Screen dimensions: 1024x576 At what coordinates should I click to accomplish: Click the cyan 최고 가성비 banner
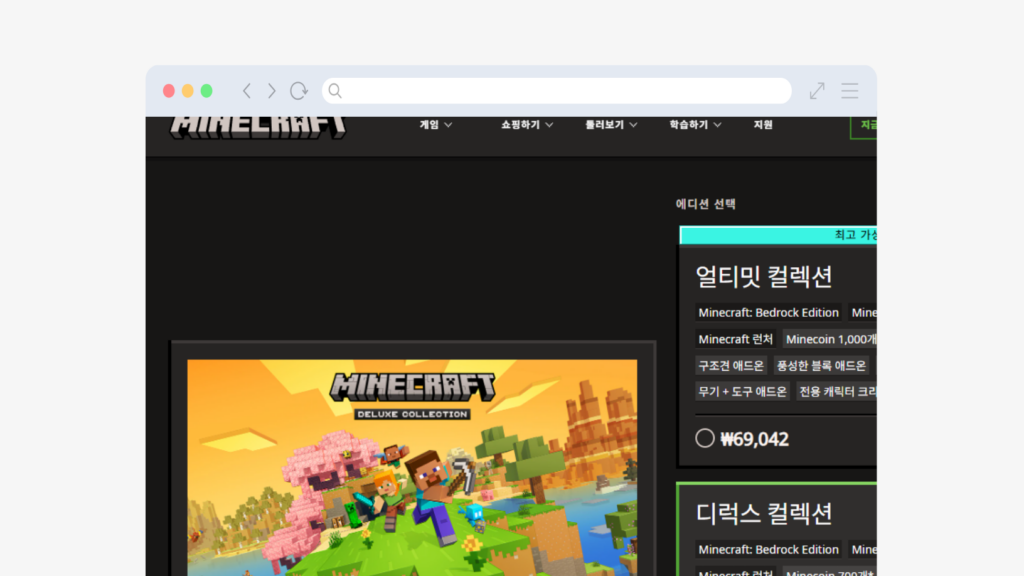(778, 235)
